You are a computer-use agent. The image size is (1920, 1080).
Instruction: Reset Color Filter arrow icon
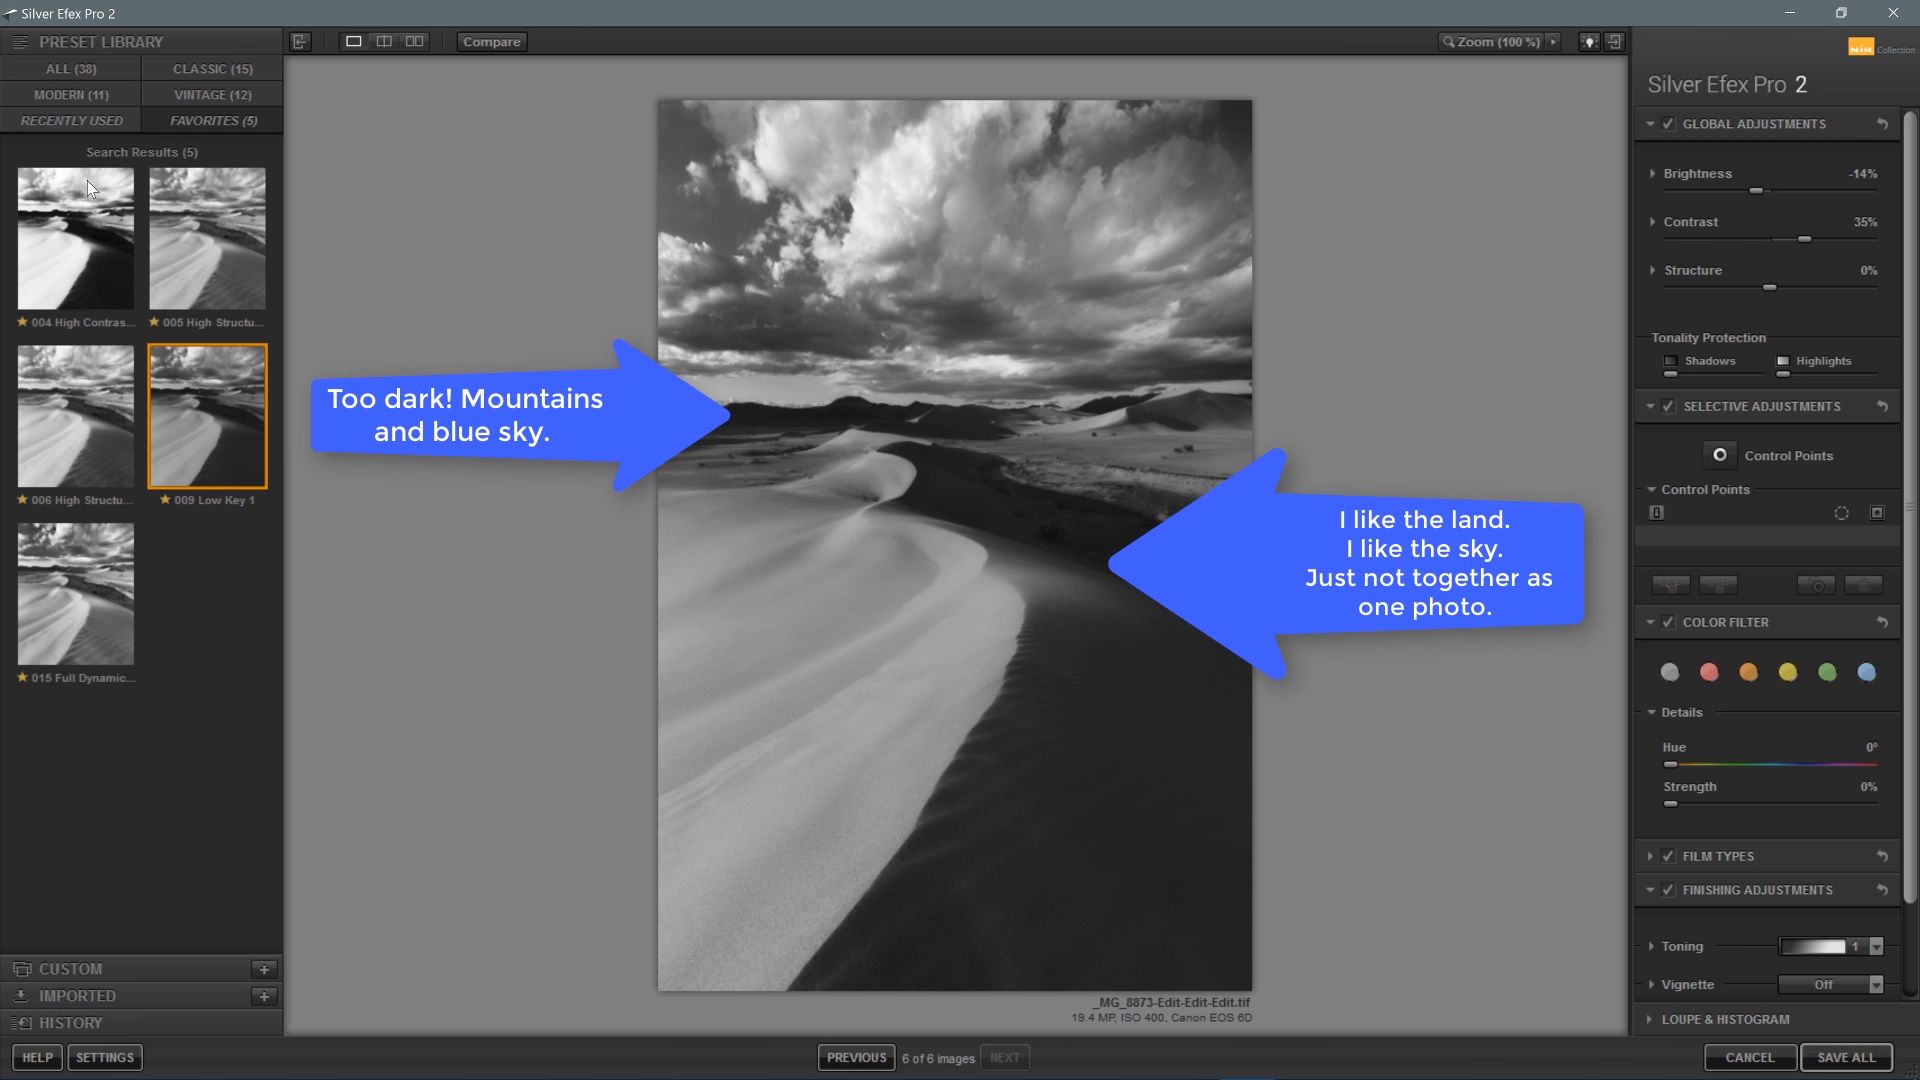[x=1882, y=622]
